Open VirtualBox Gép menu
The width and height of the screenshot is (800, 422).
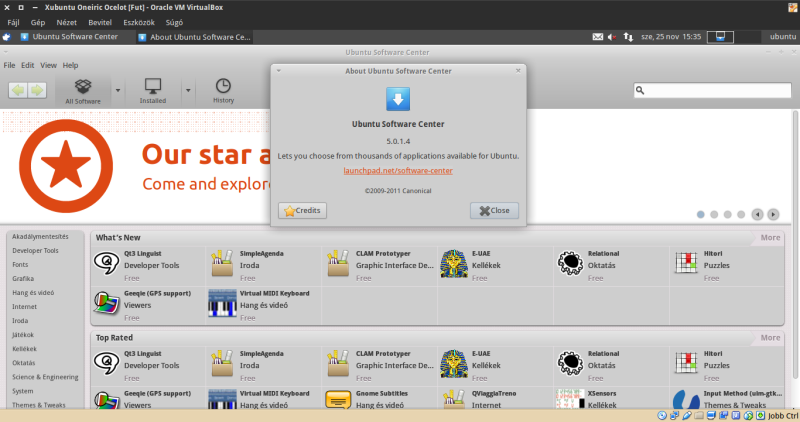(38, 22)
